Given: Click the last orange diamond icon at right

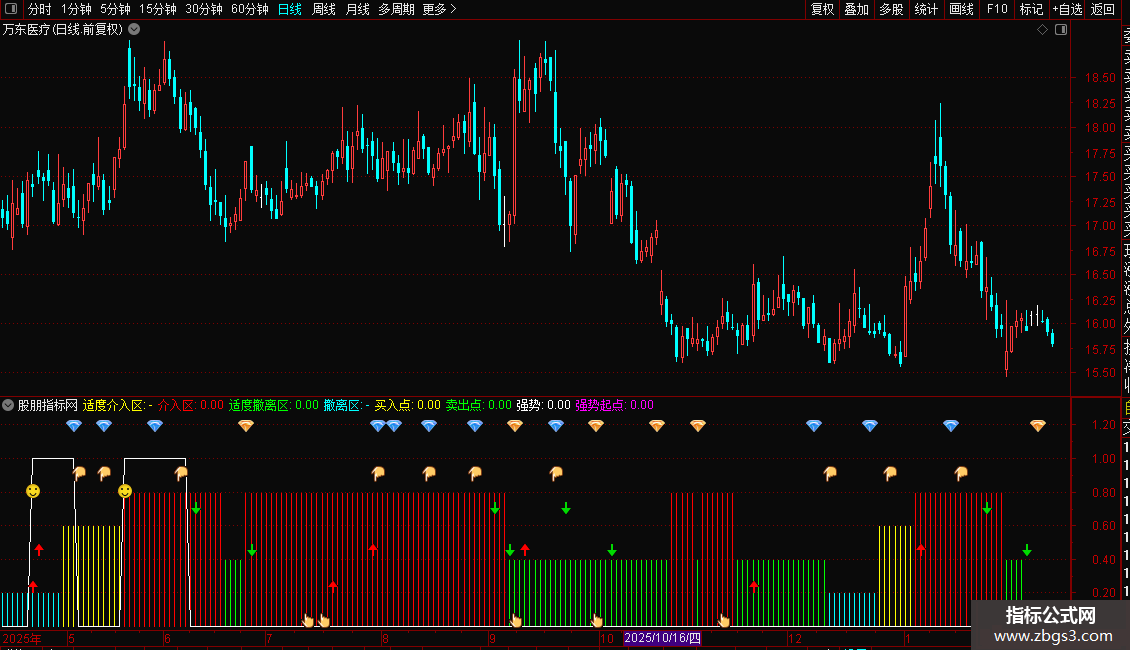Looking at the screenshot, I should click(1038, 426).
